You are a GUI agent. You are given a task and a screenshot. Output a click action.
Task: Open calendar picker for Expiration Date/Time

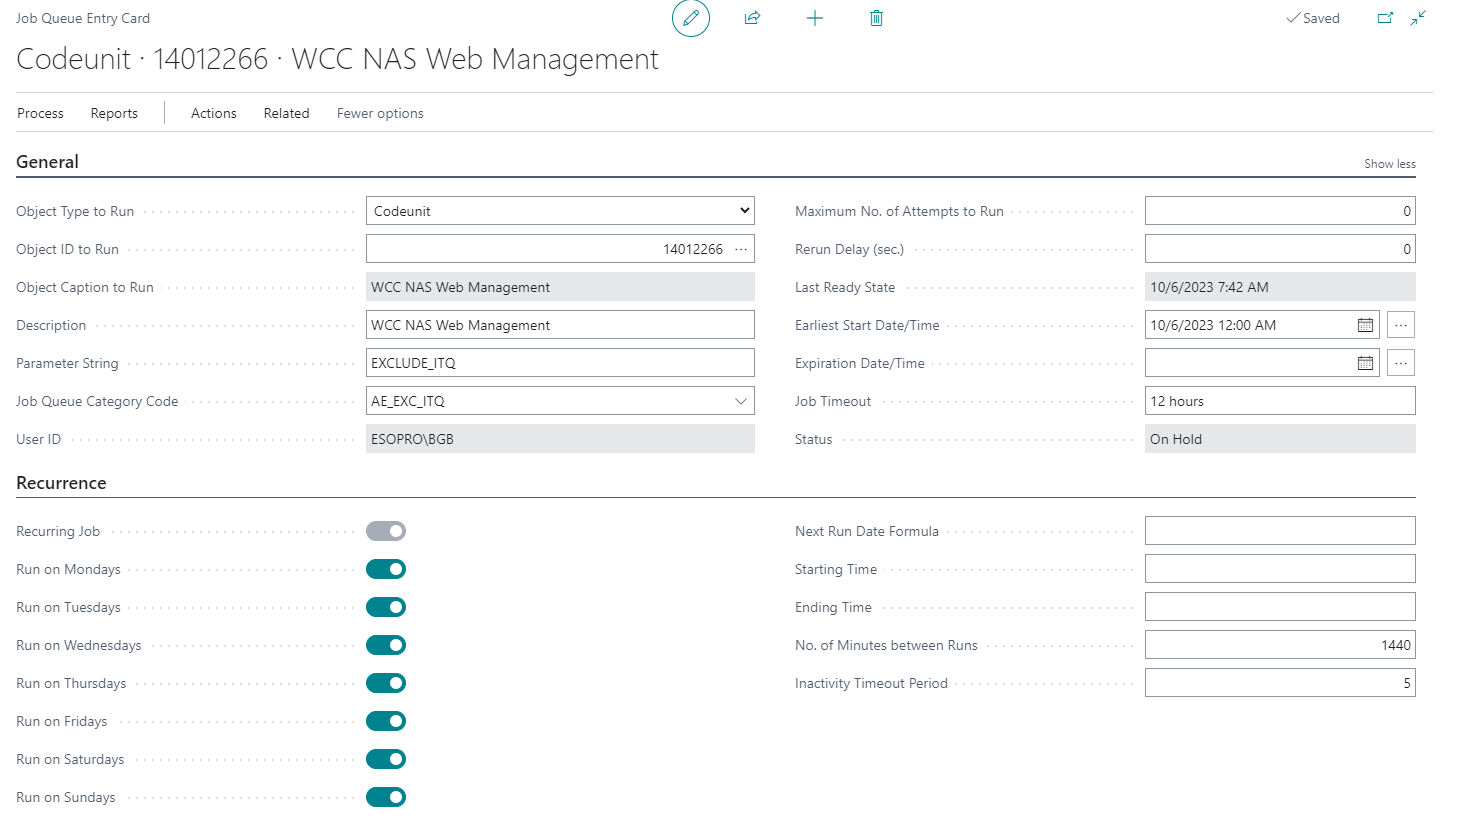tap(1365, 363)
